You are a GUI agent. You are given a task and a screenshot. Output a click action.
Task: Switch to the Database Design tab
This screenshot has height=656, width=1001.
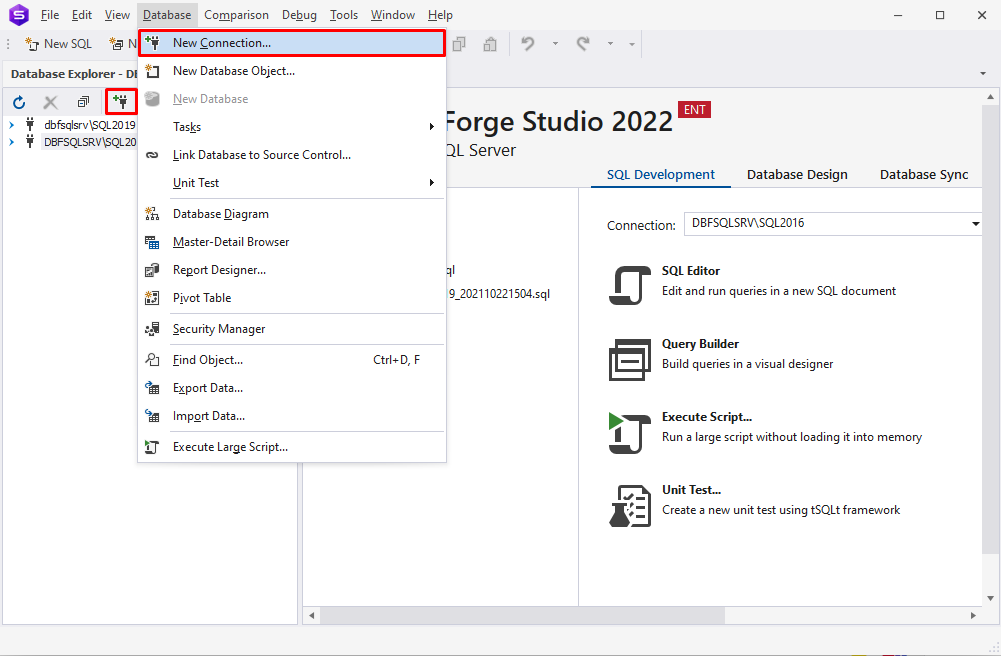[797, 174]
